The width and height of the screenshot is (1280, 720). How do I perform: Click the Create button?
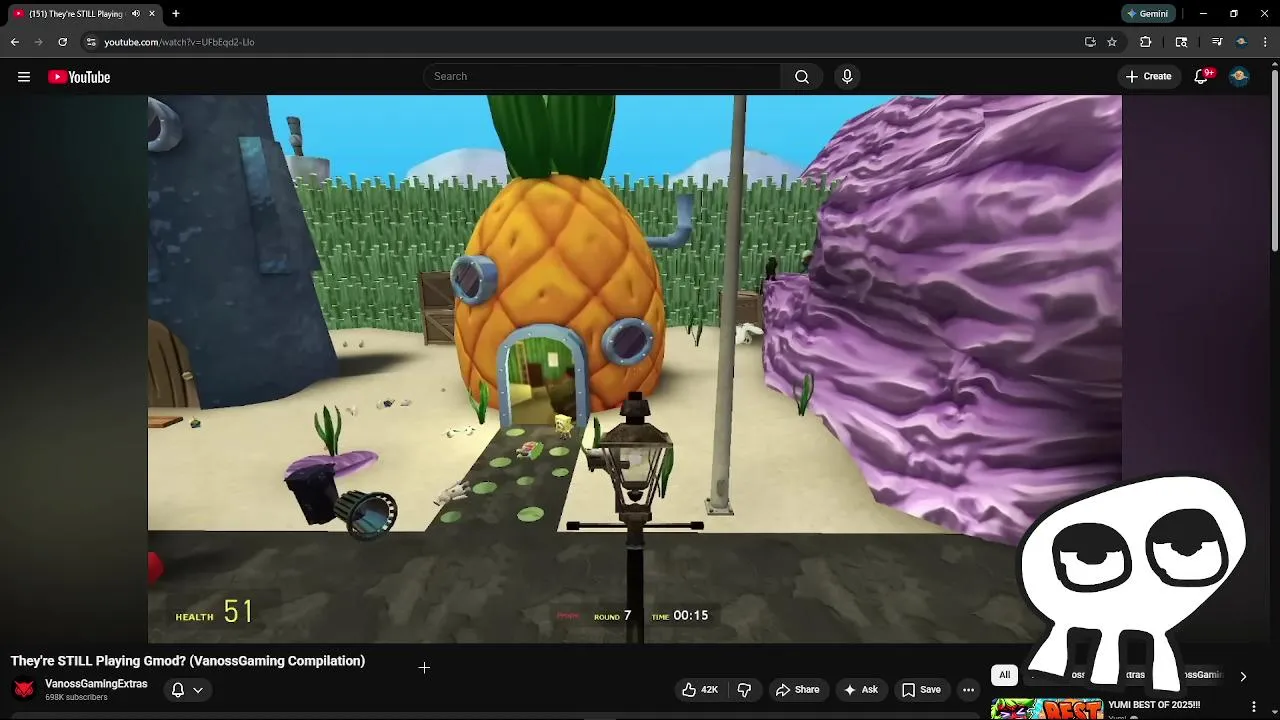pyautogui.click(x=1149, y=77)
